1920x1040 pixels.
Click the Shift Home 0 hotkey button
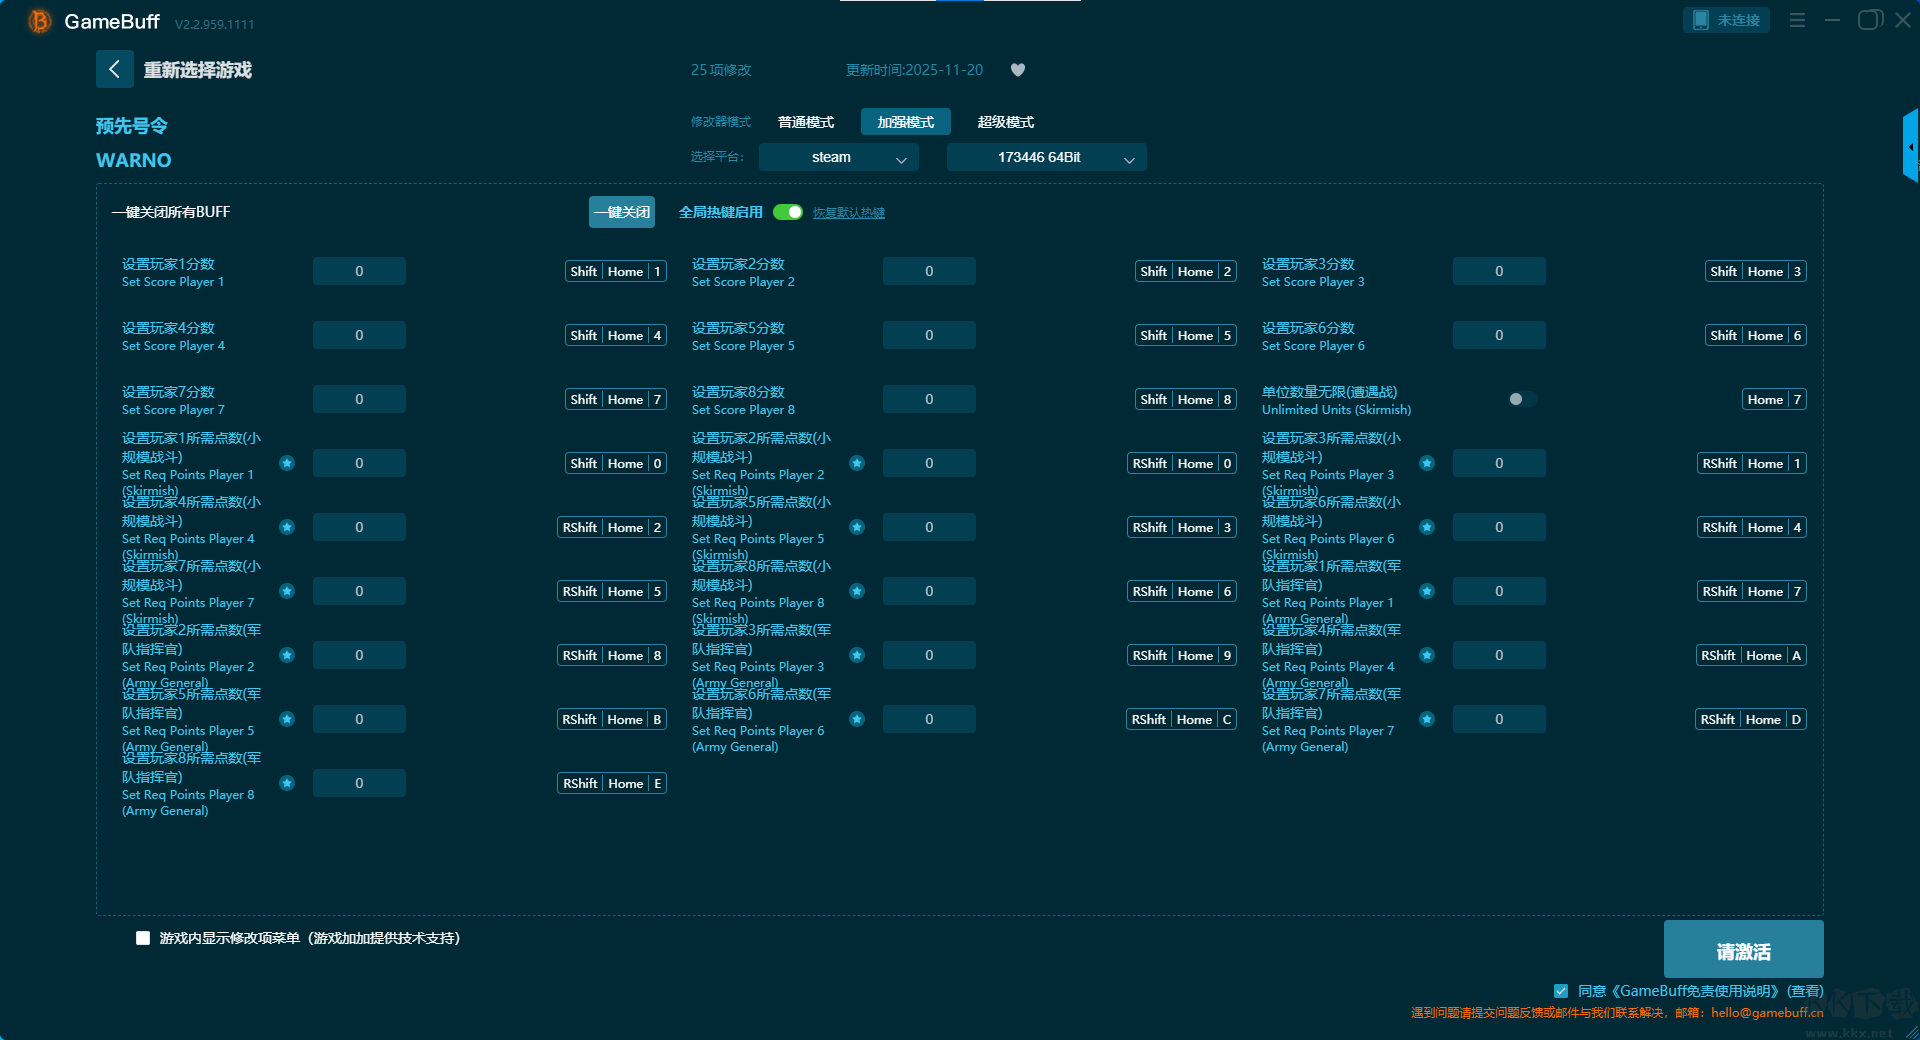tap(616, 463)
